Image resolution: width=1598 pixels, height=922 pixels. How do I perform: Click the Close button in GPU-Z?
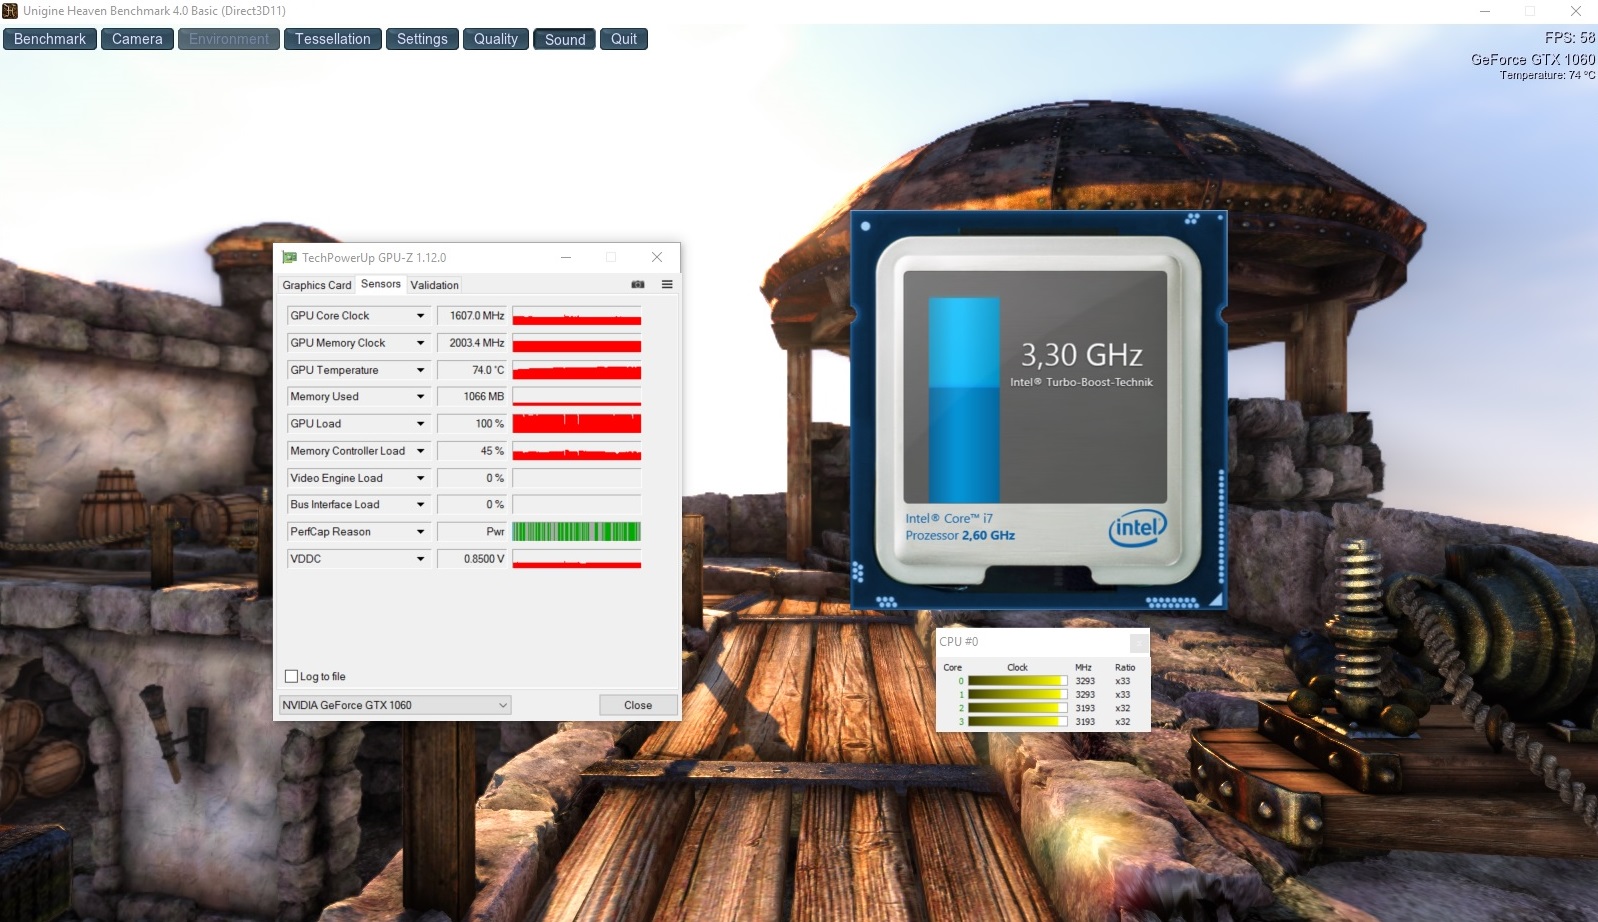coord(638,705)
